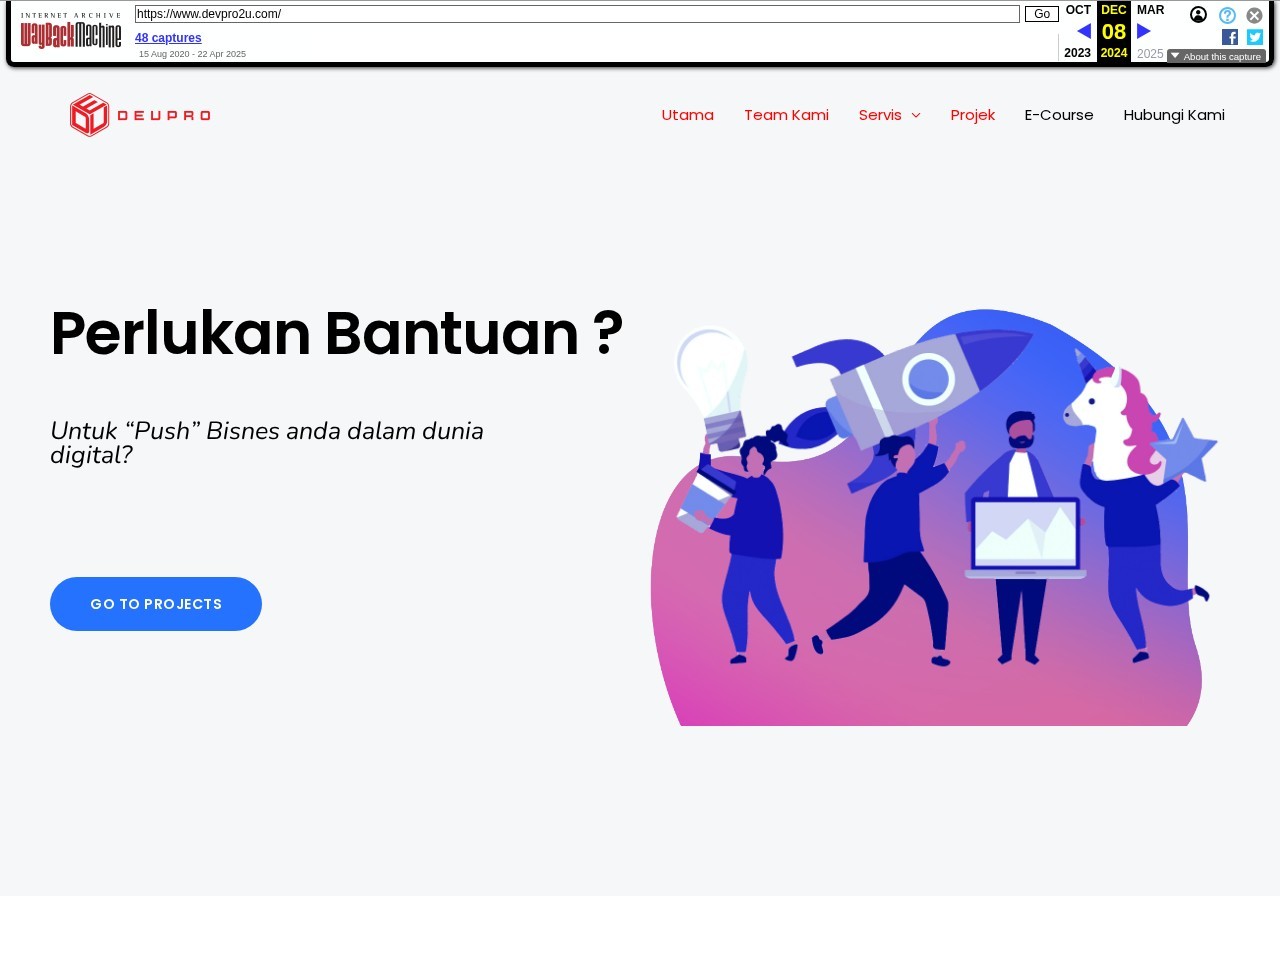Open Wayback help question mark icon
Screen dimensions: 1280x960
(x=1227, y=15)
